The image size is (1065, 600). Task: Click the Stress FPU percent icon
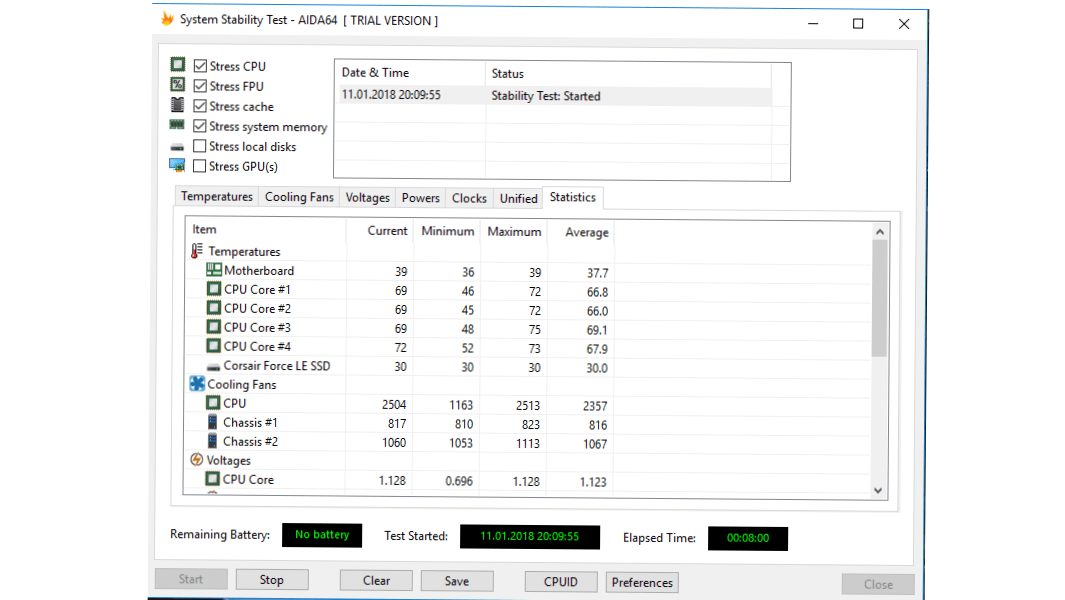tap(177, 85)
